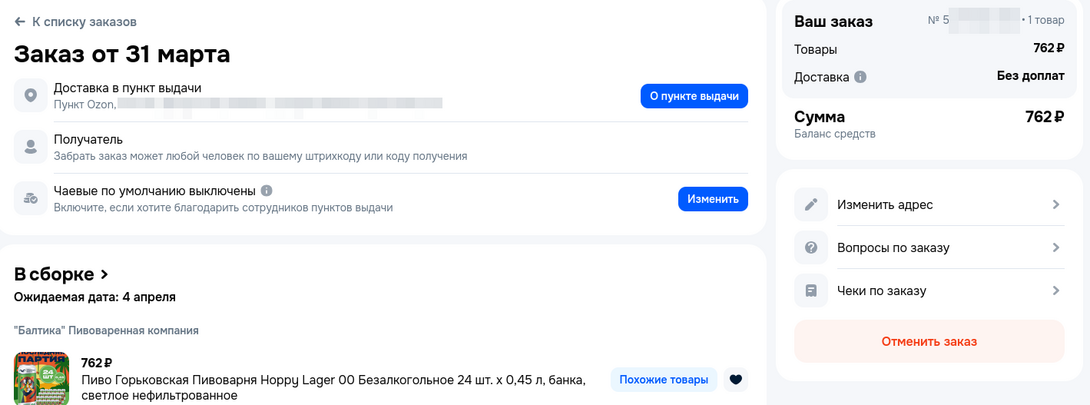Viewport: 1090px width, 405px height.
Task: Open the 'Вопросы по заказу' chevron arrow
Action: (x=1056, y=248)
